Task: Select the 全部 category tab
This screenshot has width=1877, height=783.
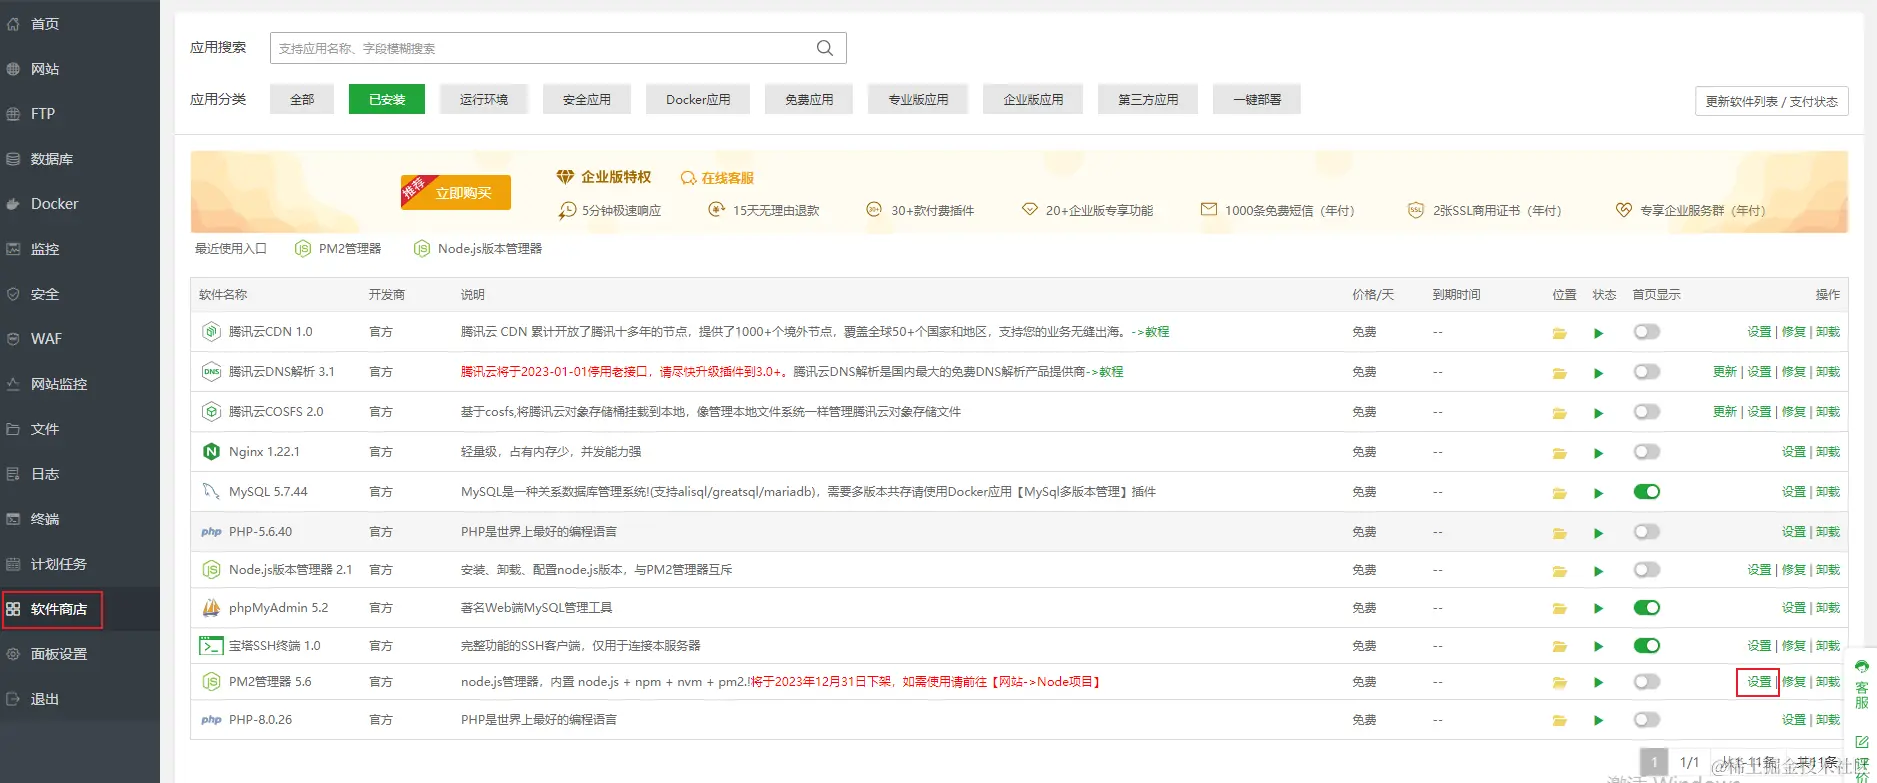Action: (x=302, y=99)
